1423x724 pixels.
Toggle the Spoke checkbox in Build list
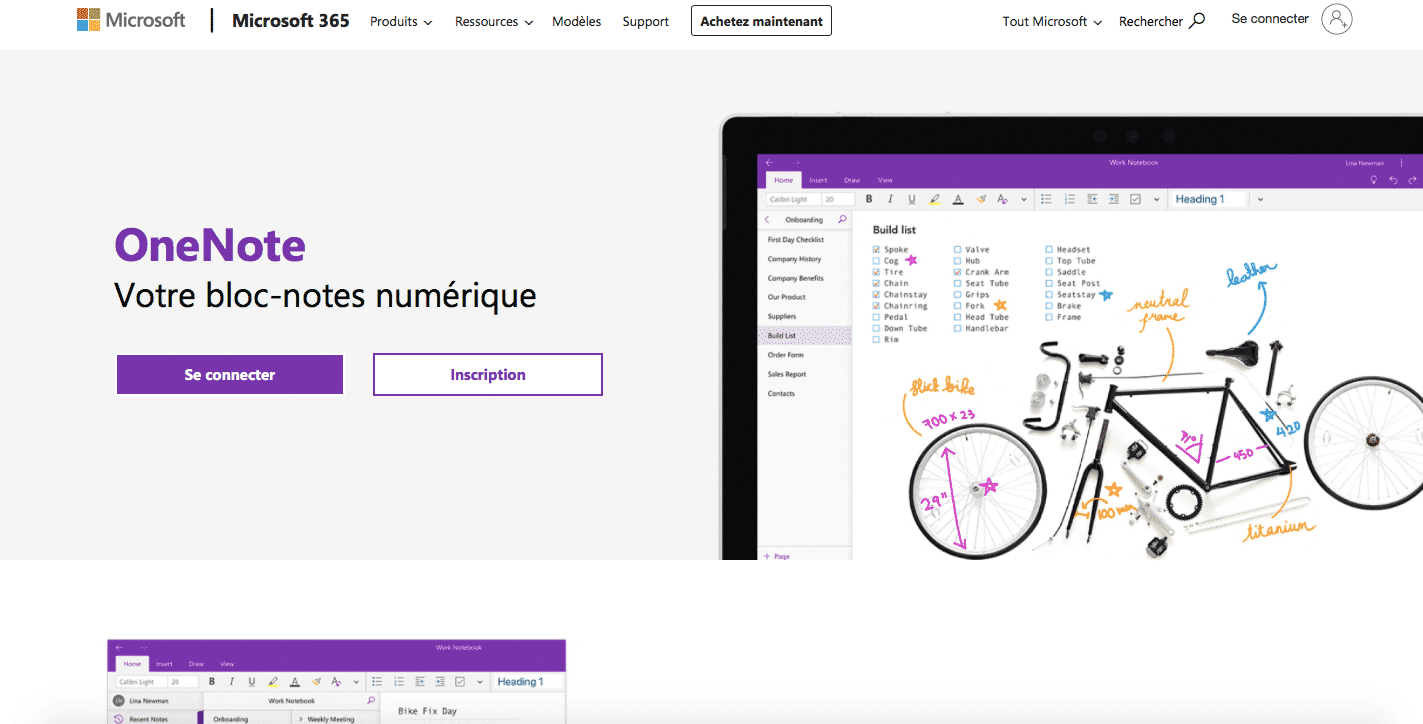[x=876, y=250]
